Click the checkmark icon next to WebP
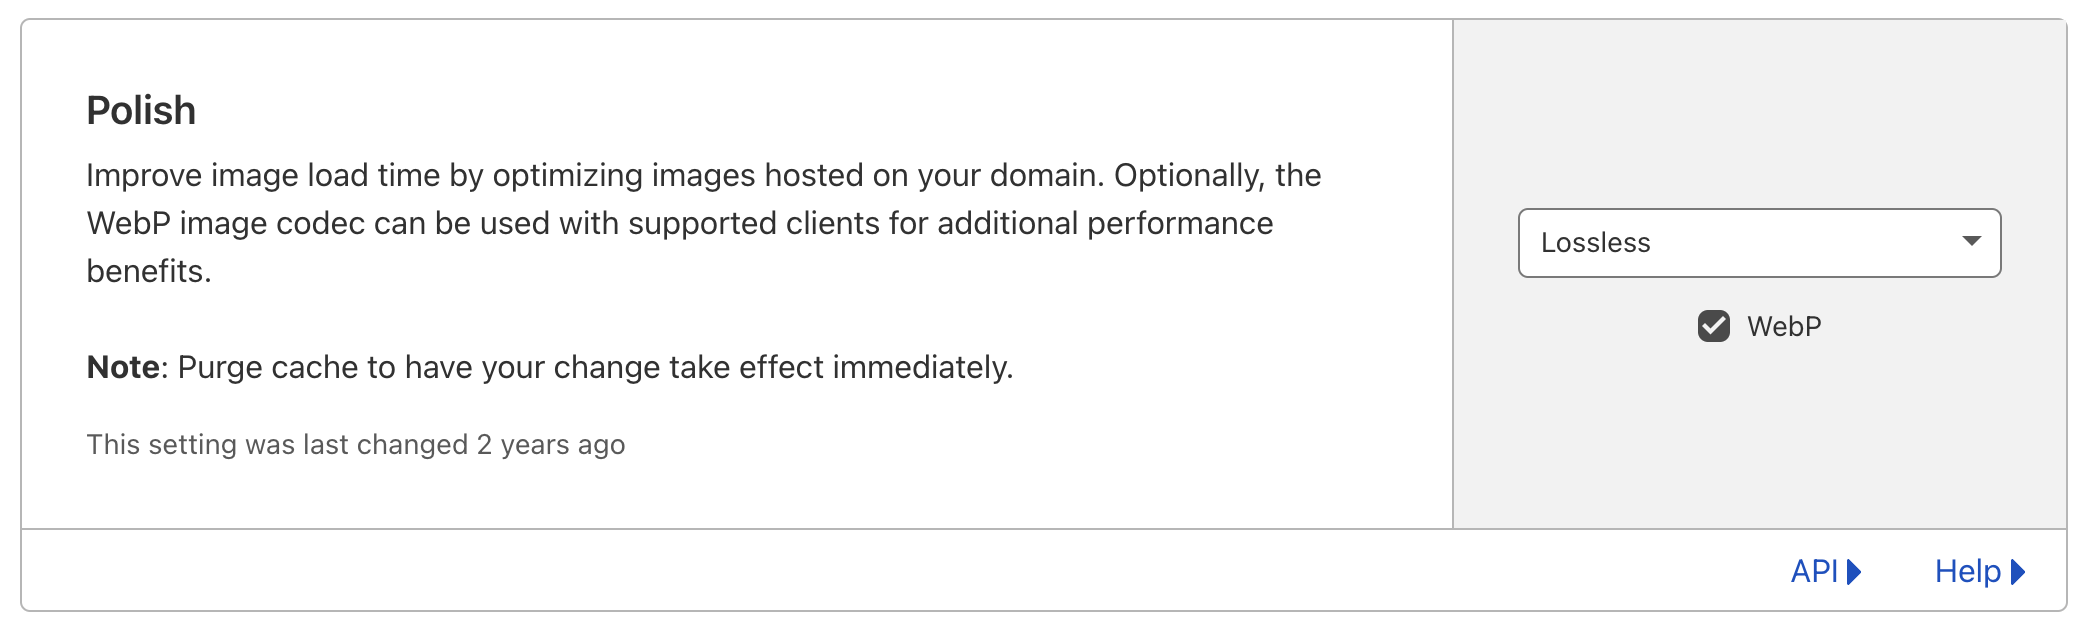 pos(1714,326)
